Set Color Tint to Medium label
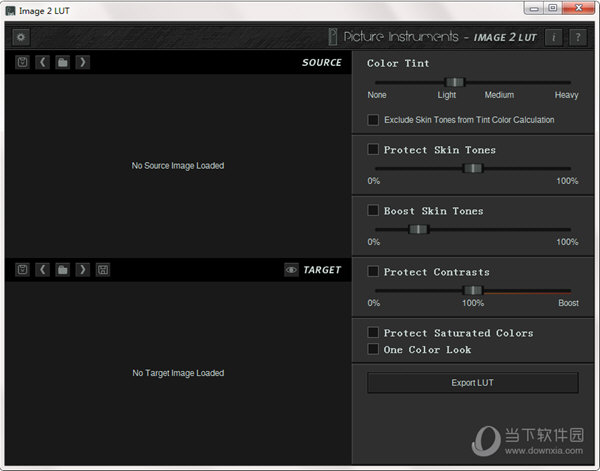 pyautogui.click(x=499, y=95)
